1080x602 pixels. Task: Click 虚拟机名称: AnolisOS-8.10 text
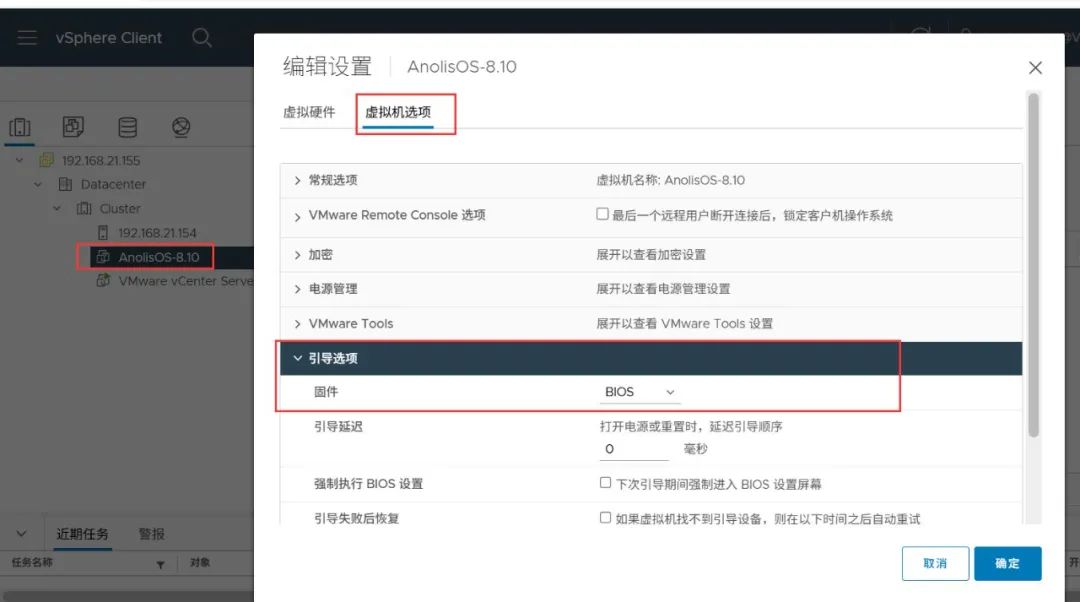671,180
